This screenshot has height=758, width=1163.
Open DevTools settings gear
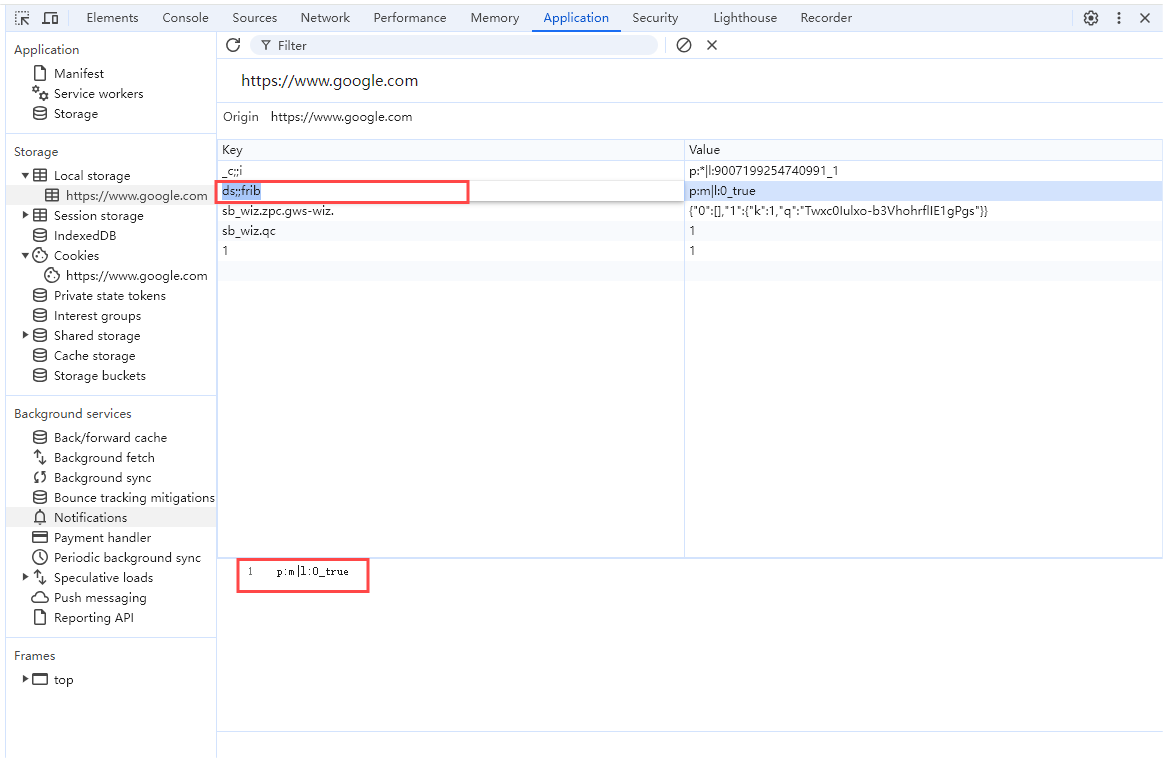(x=1090, y=18)
